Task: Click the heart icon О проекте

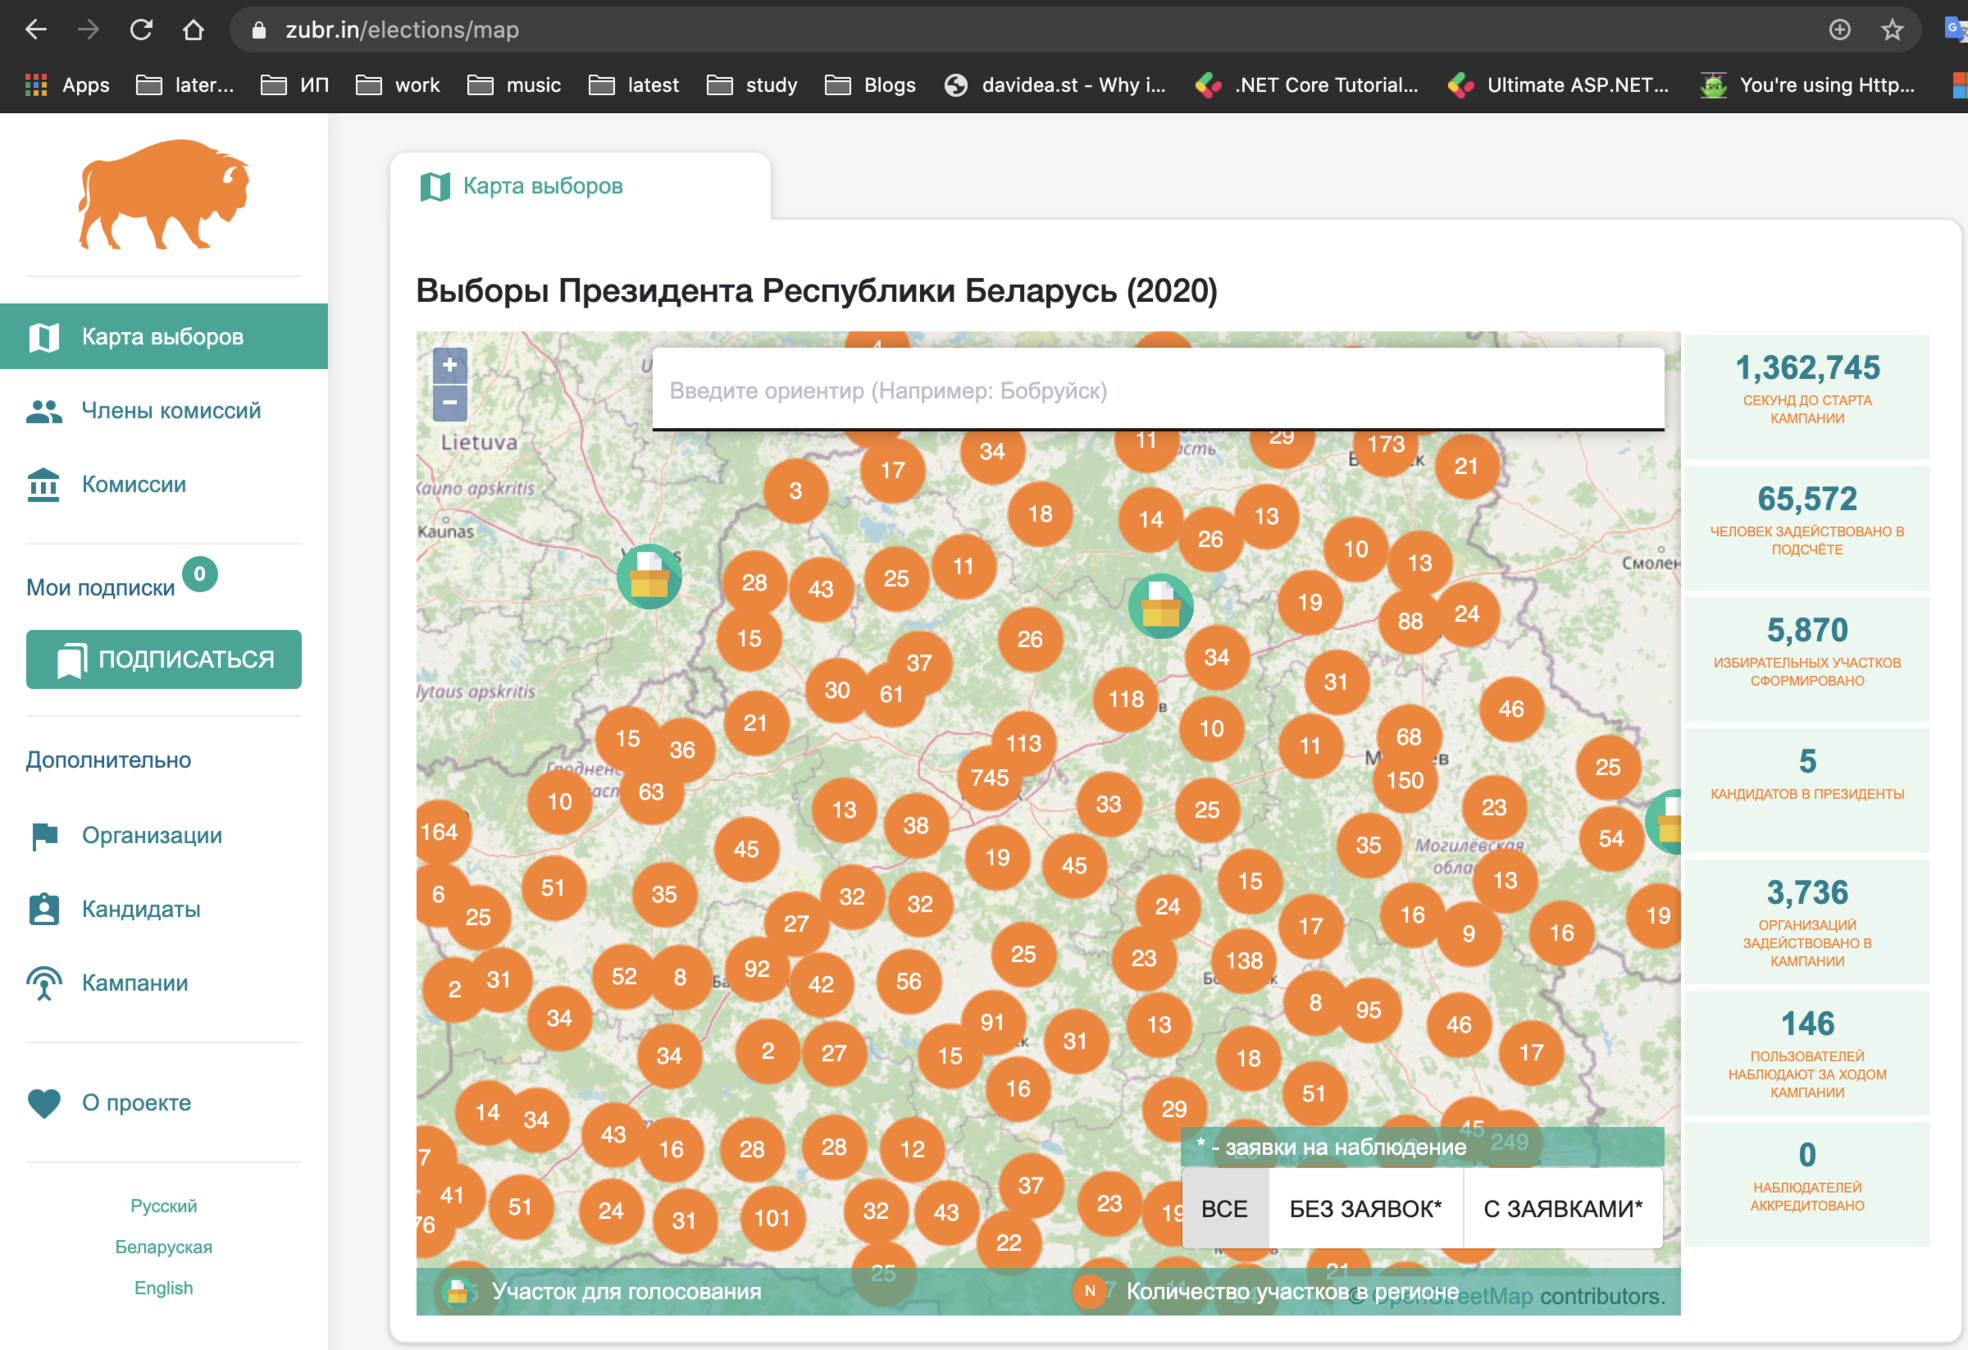Action: (44, 1102)
